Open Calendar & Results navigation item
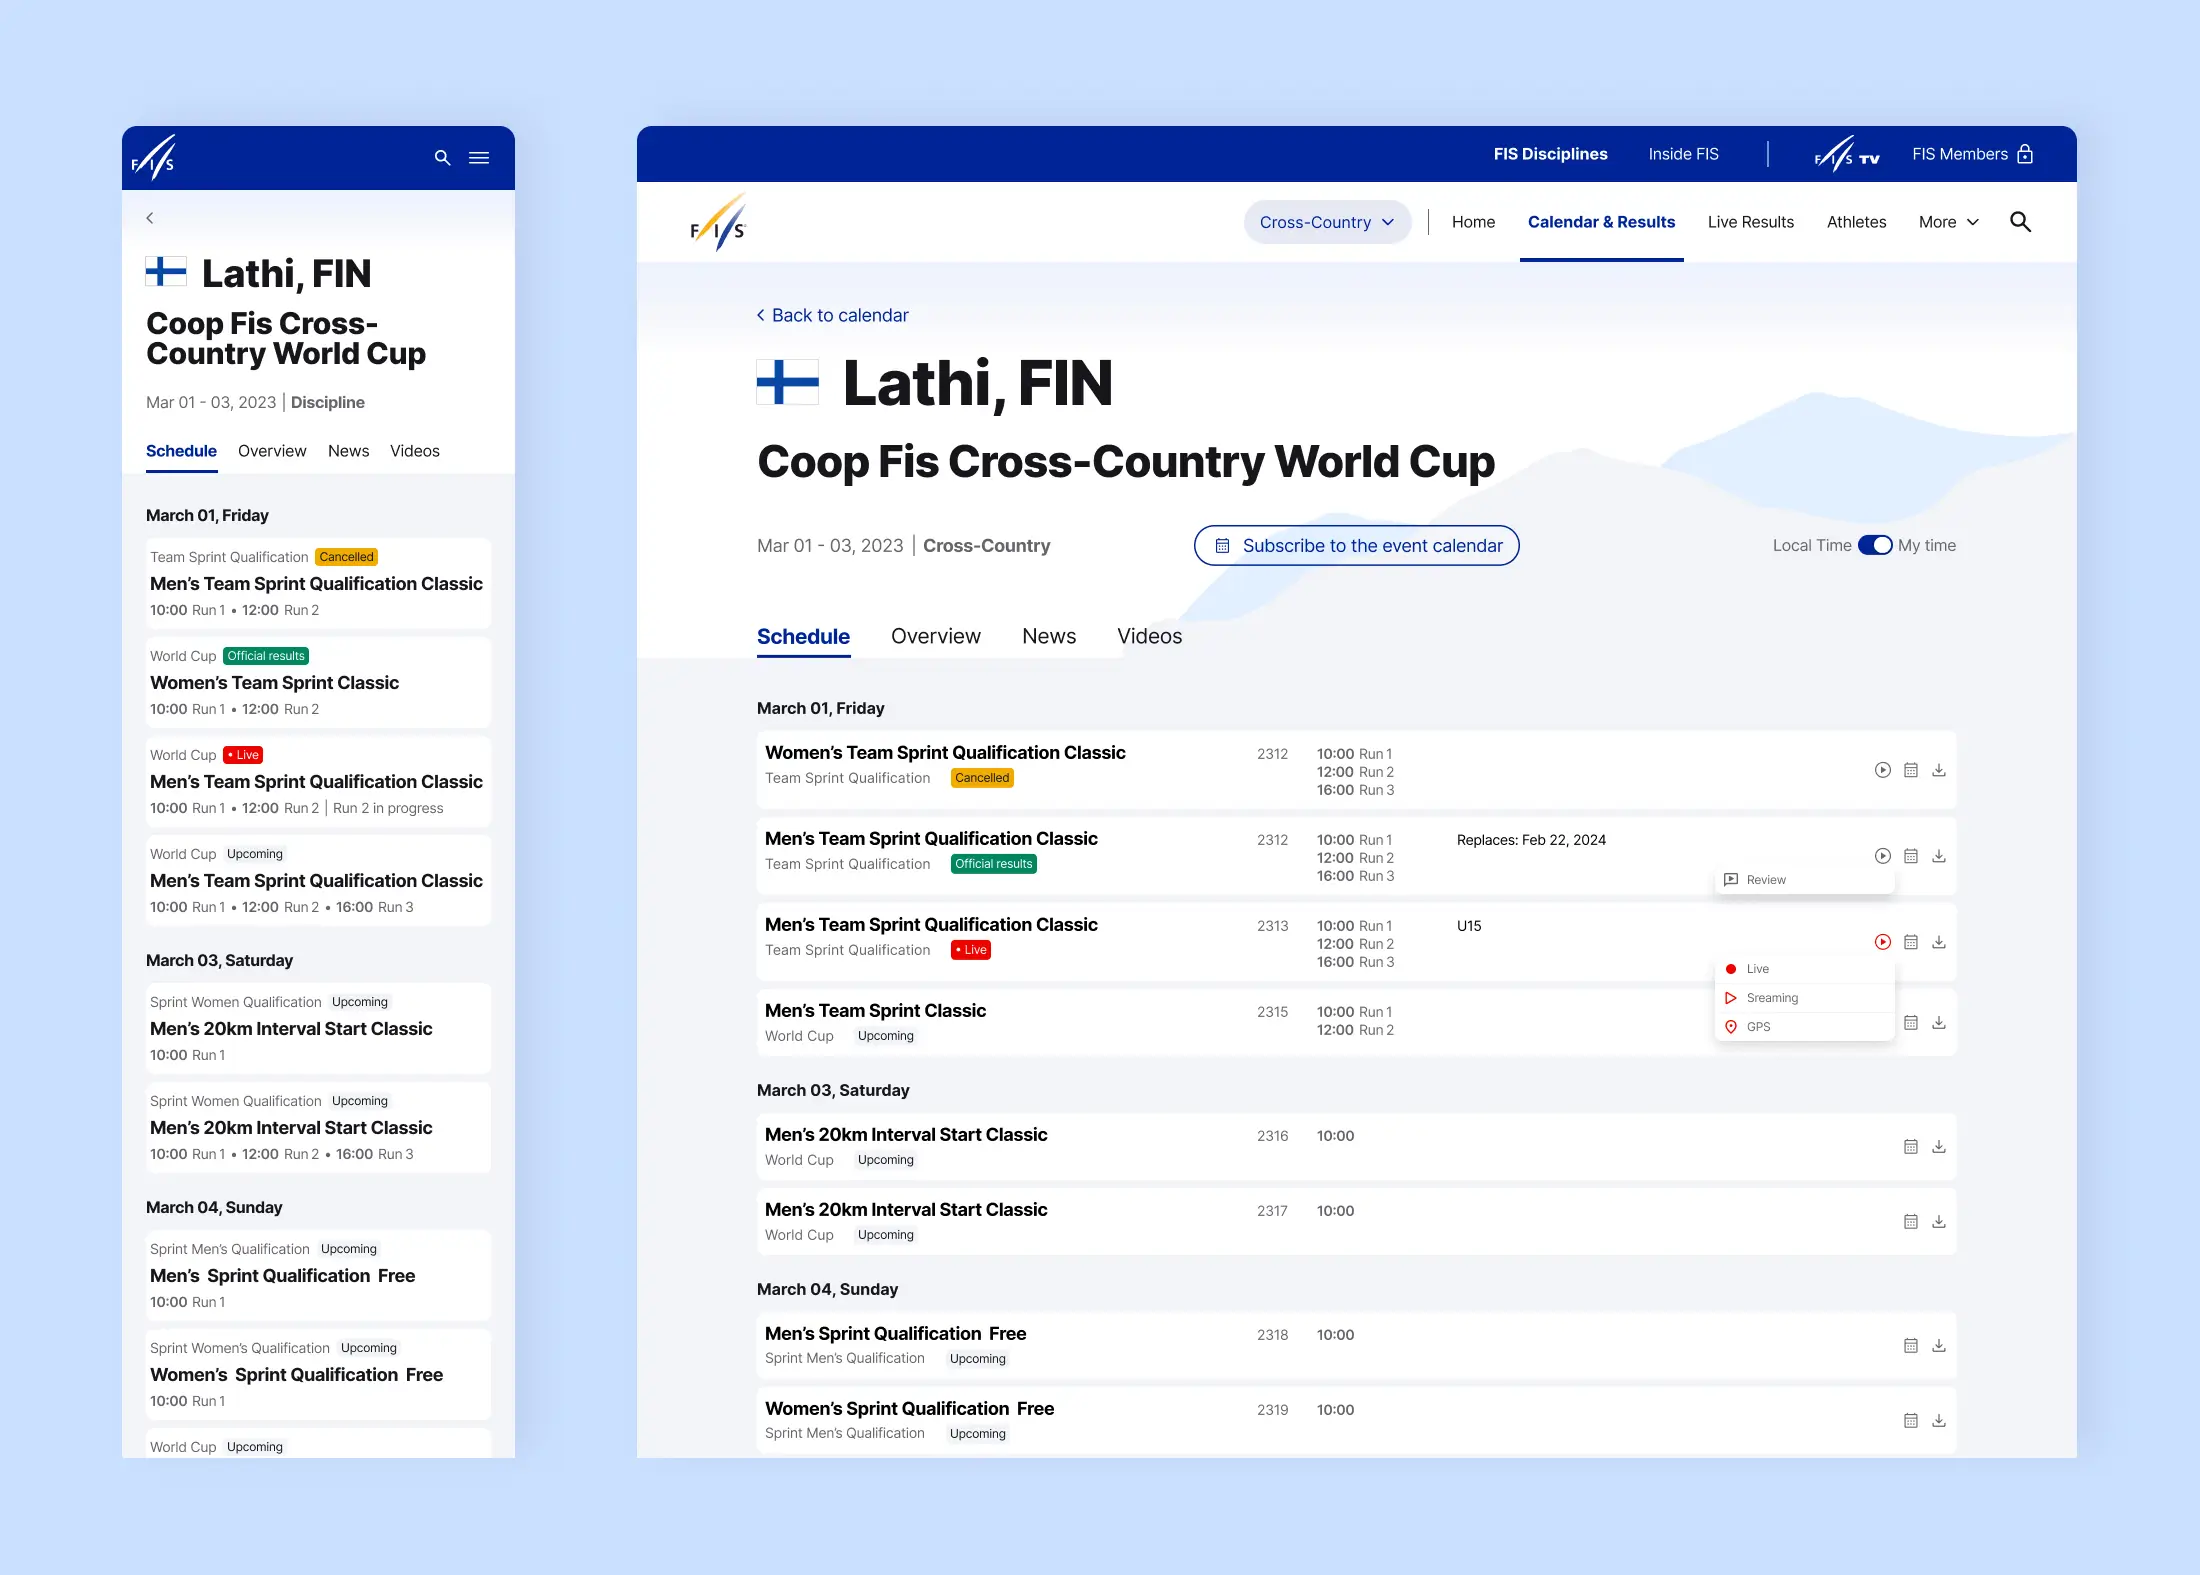Screen dimensions: 2200x1575 1601,222
